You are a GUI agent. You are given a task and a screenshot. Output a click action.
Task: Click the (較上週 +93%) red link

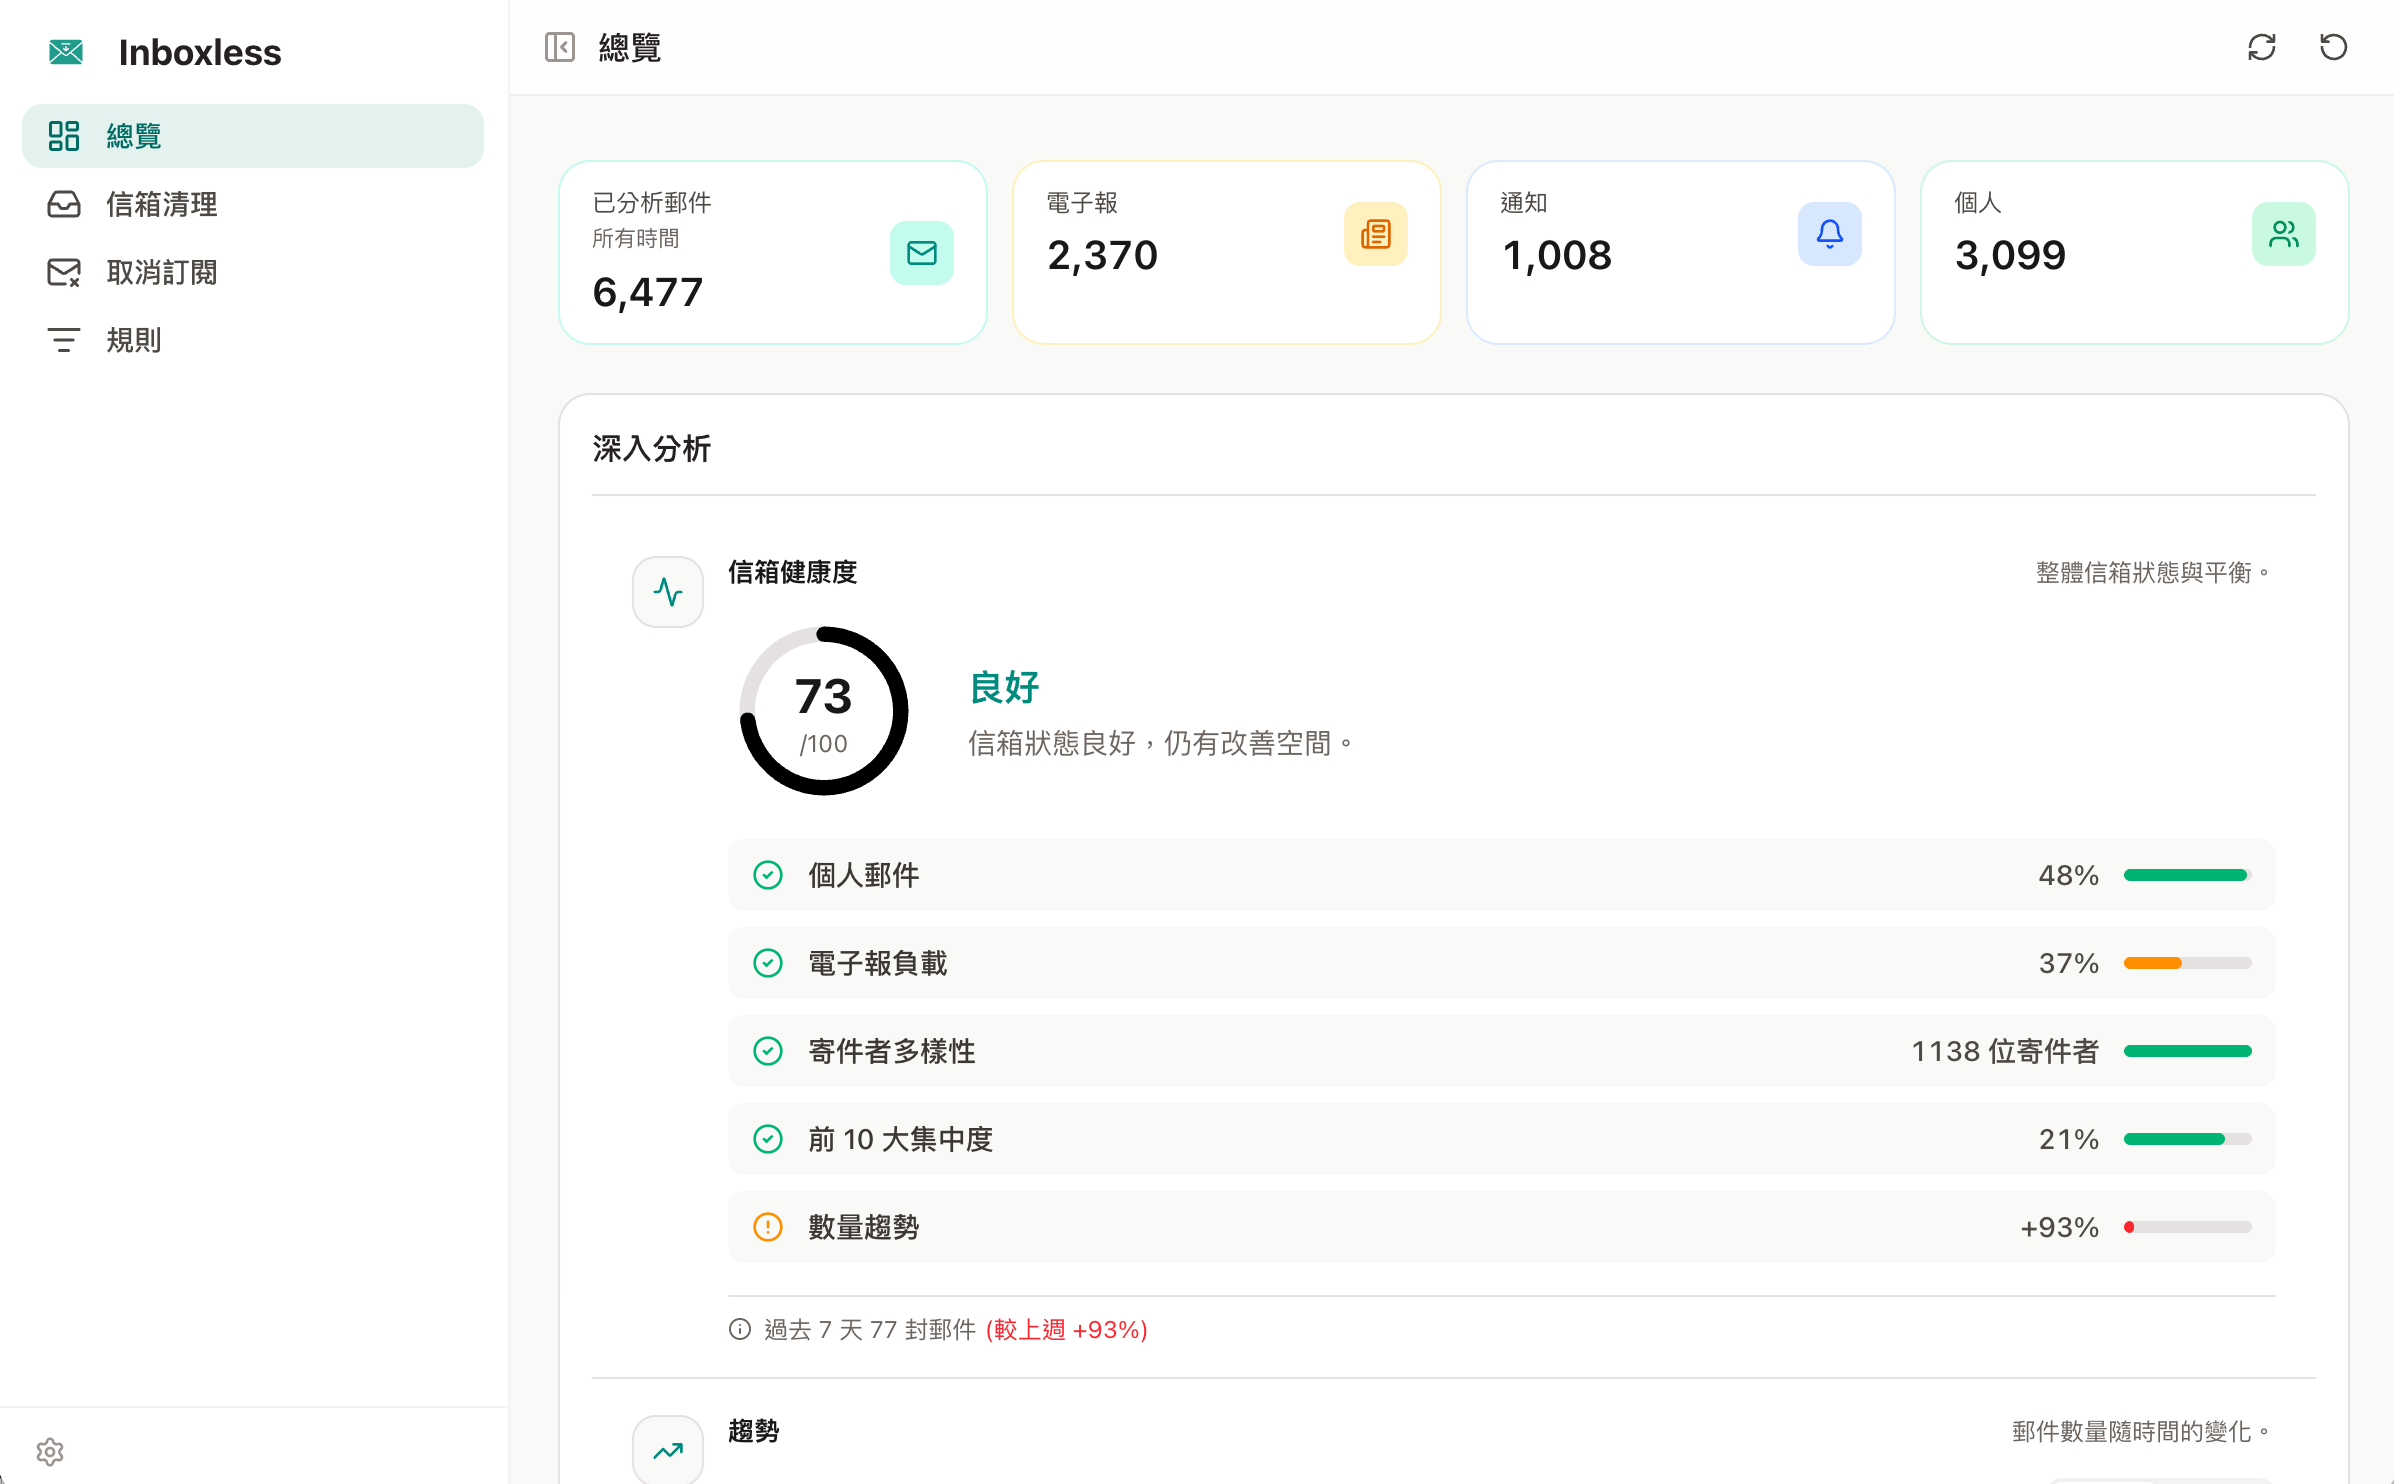tap(1065, 1330)
